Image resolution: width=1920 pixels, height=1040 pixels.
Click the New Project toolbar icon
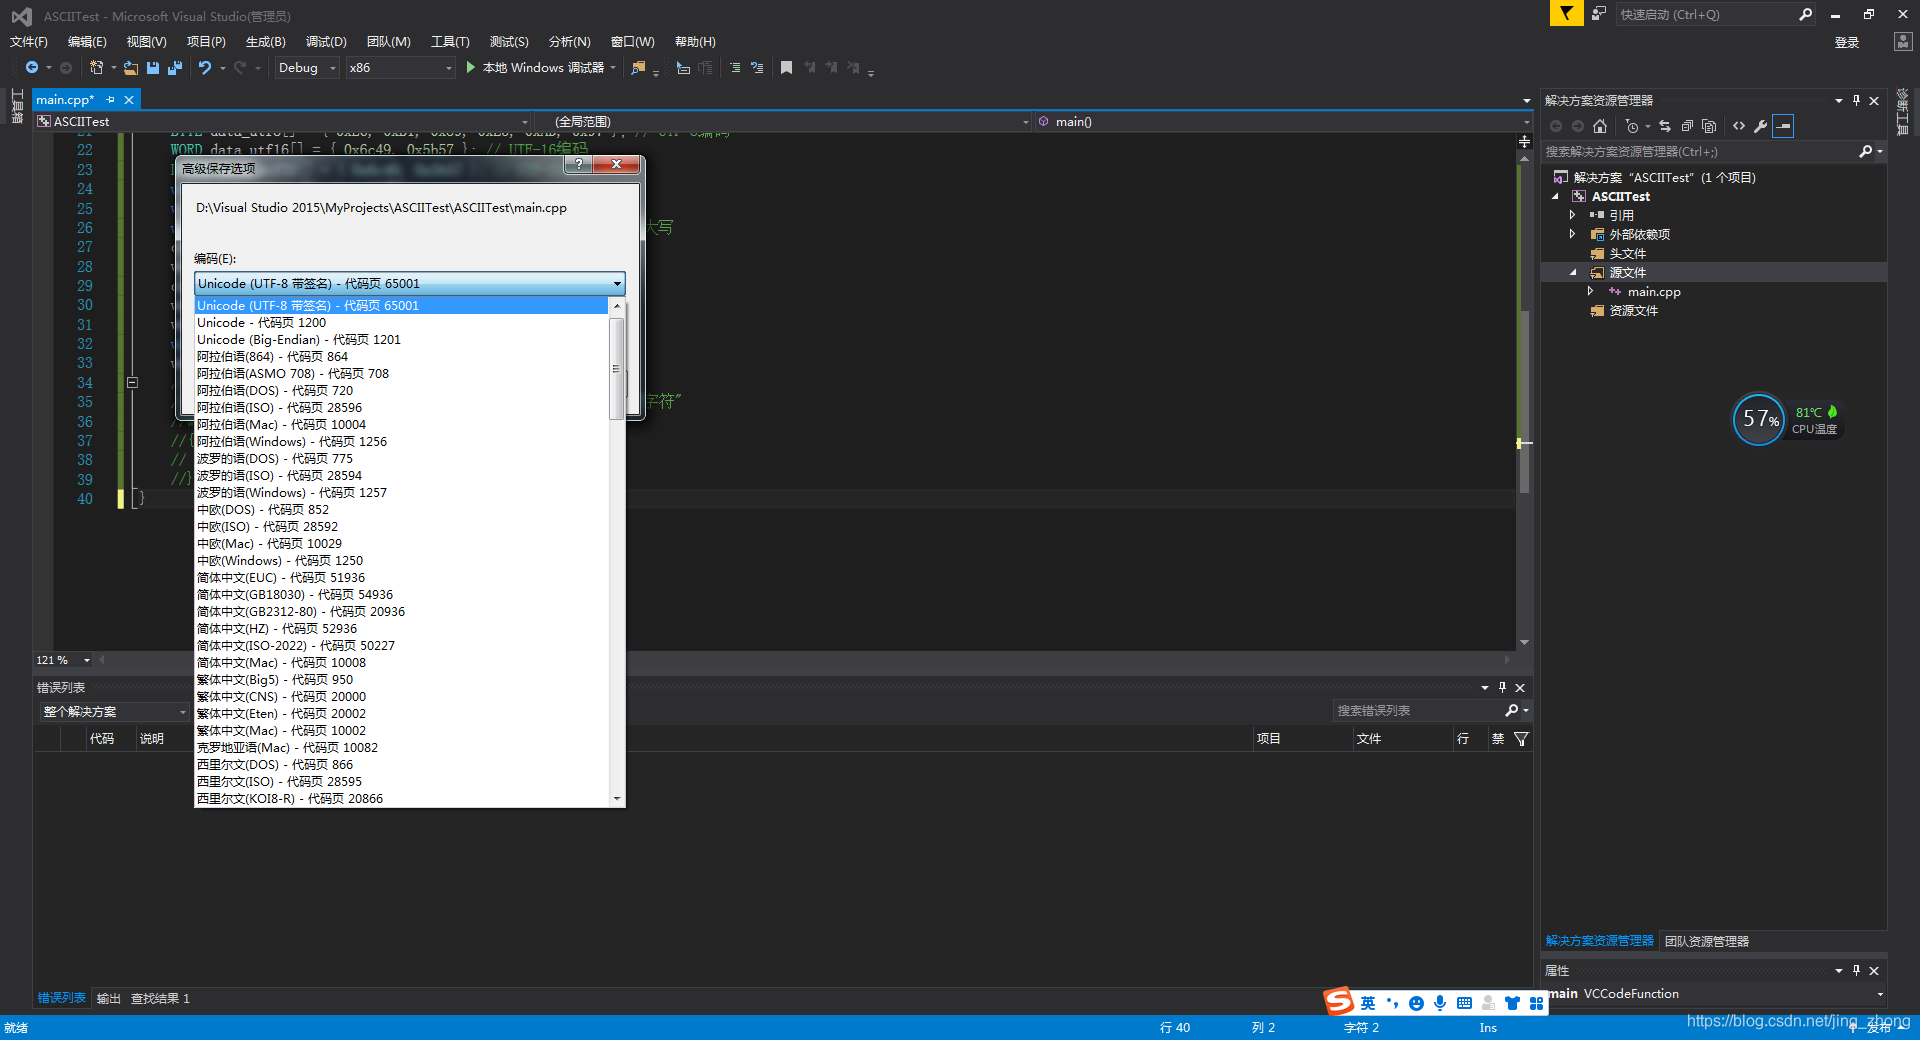pyautogui.click(x=96, y=68)
